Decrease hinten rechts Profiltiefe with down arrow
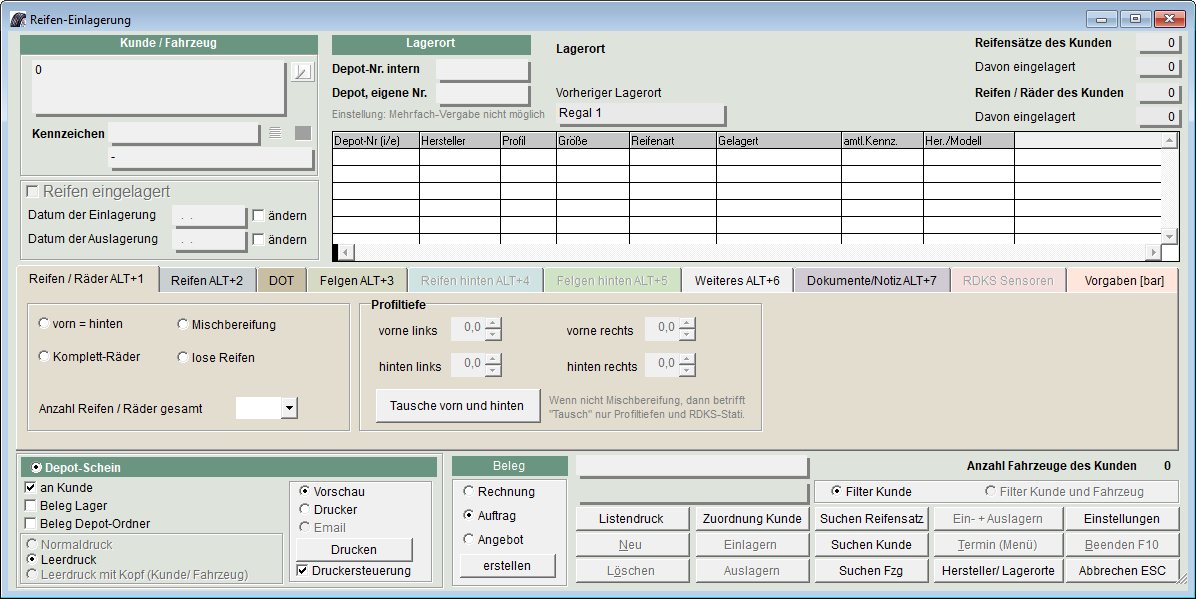The image size is (1196, 599). pyautogui.click(x=687, y=371)
